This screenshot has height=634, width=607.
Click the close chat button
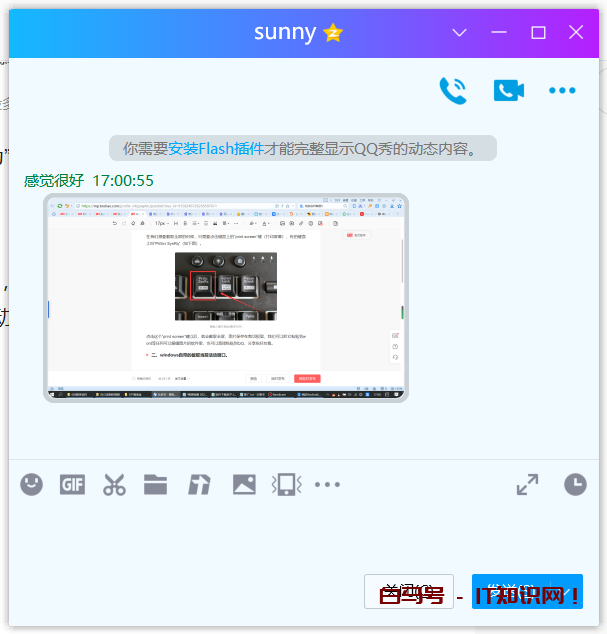409,591
